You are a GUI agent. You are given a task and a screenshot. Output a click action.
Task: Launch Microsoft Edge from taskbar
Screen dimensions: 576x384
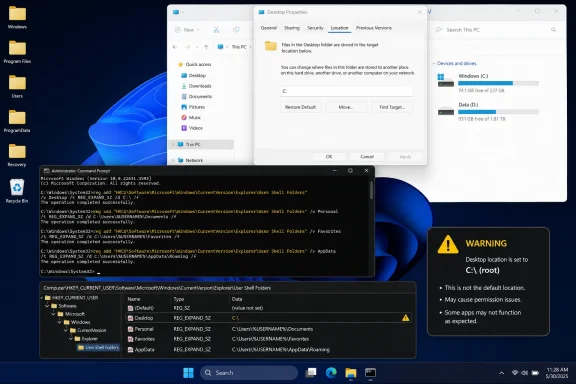[x=331, y=373]
